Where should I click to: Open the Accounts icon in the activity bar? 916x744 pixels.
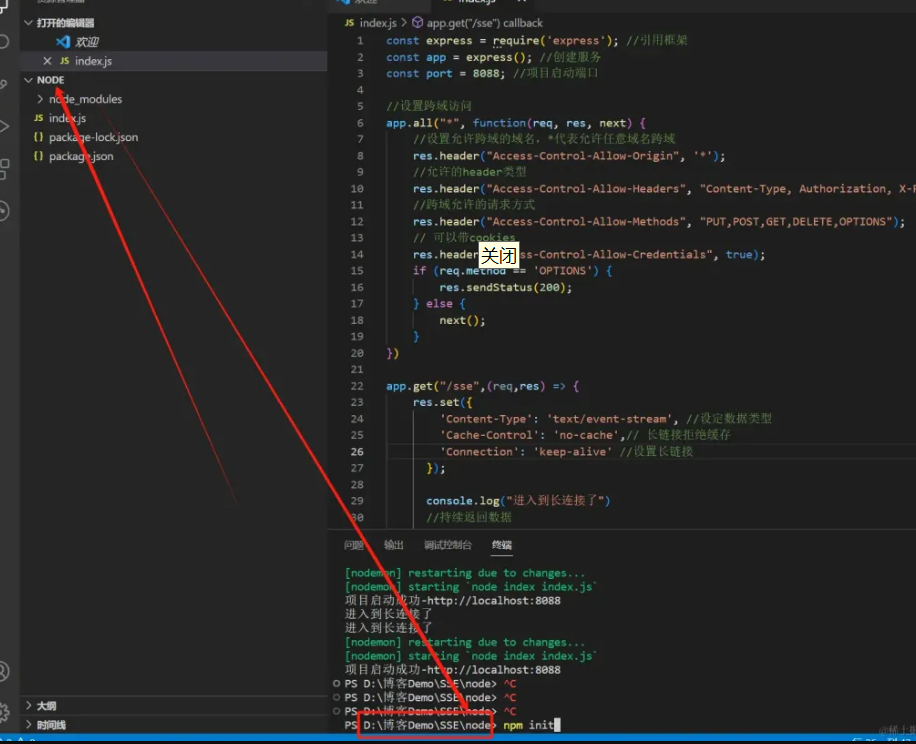(x=4, y=671)
